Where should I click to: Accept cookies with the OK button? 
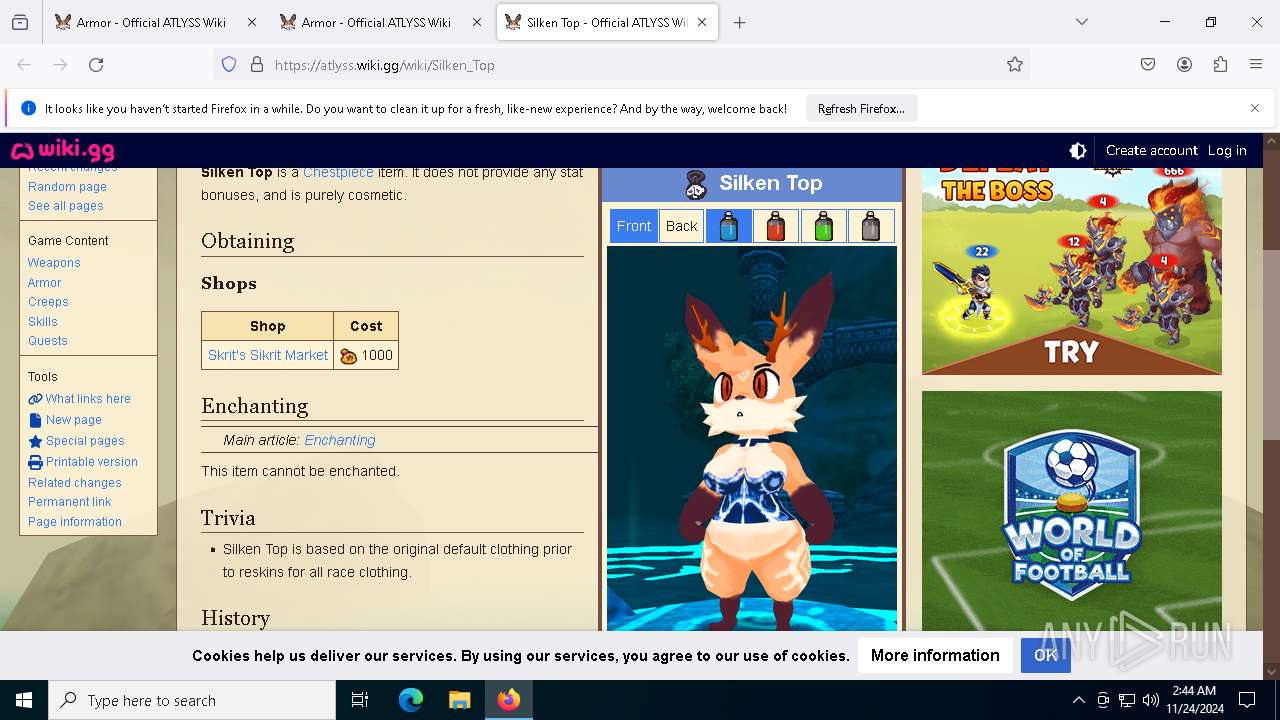coord(1045,655)
